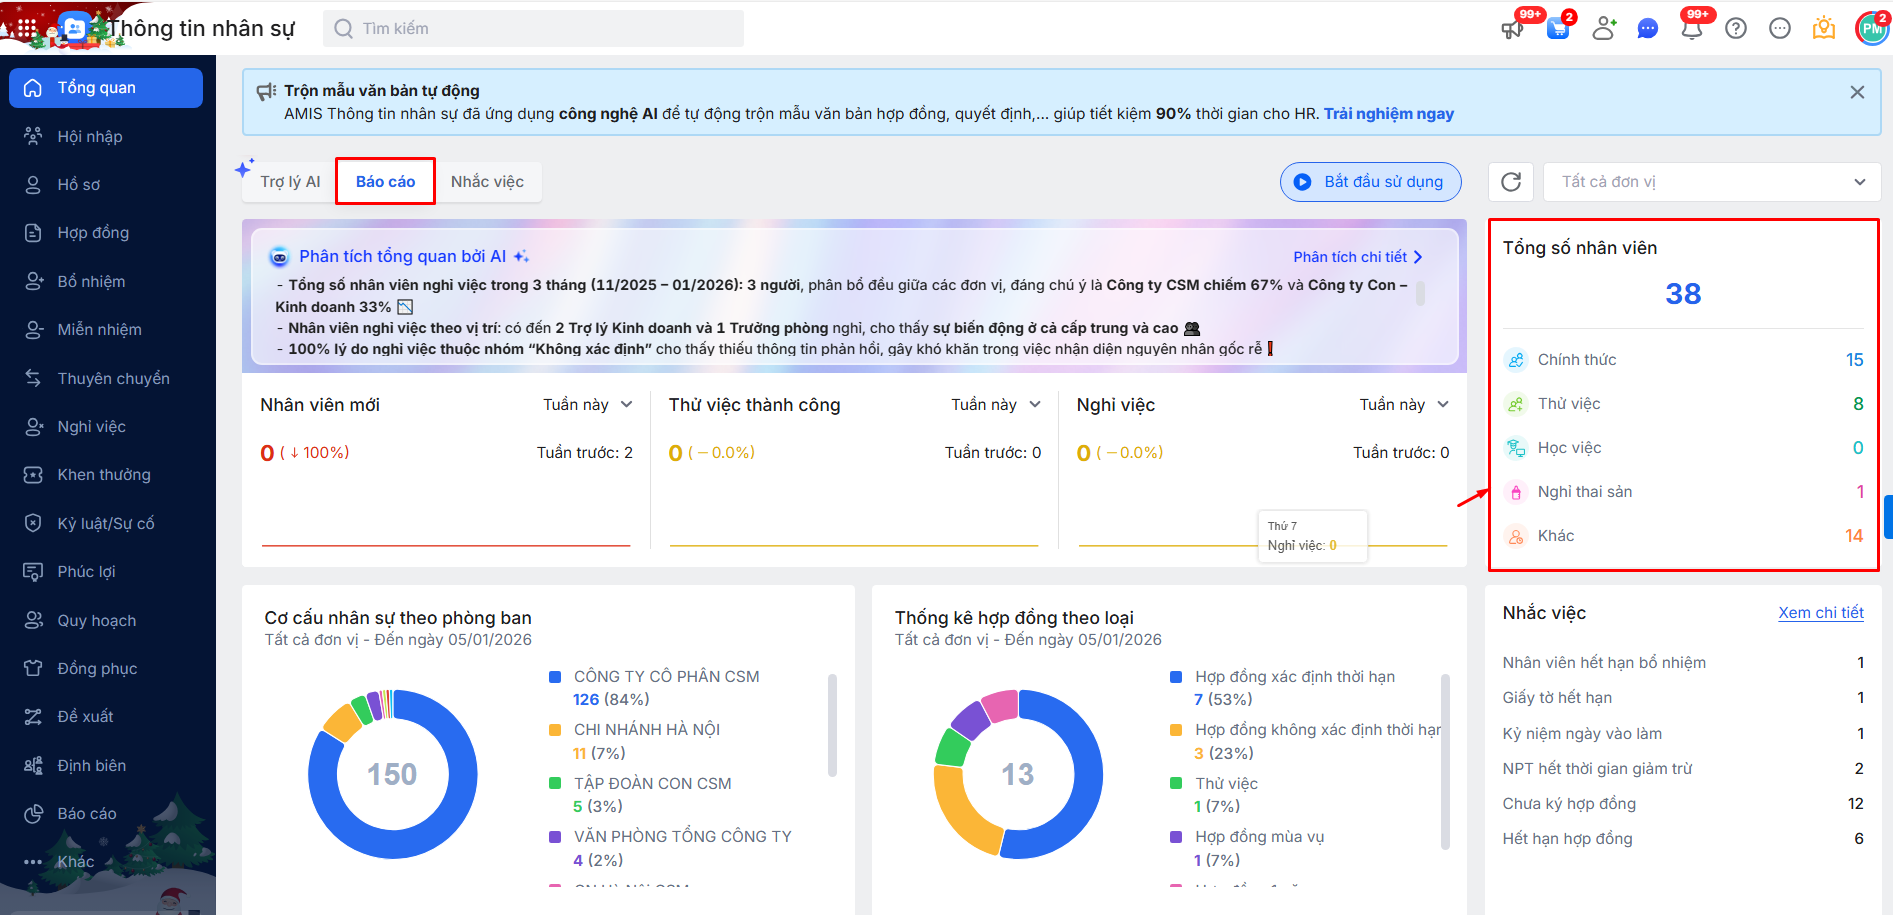Click Kỷ niệm ngày vào làm reminder
This screenshot has width=1893, height=915.
pyautogui.click(x=1684, y=734)
